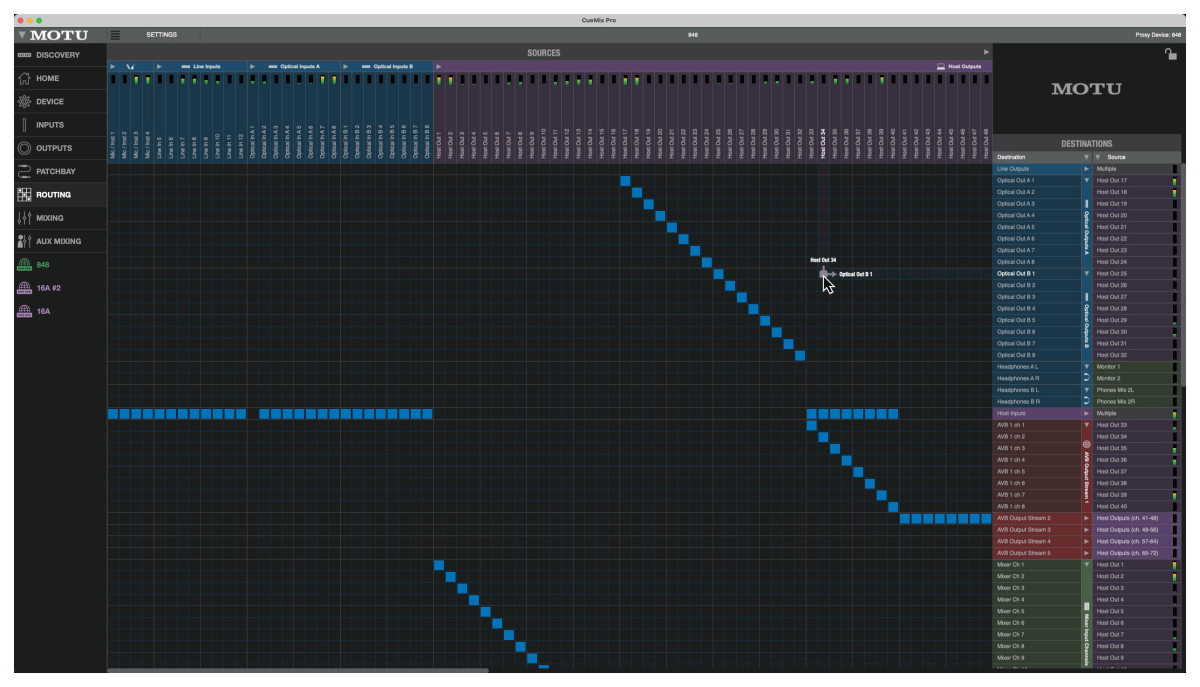Click the Settings button in the top bar
This screenshot has width=1200, height=687.
point(161,35)
